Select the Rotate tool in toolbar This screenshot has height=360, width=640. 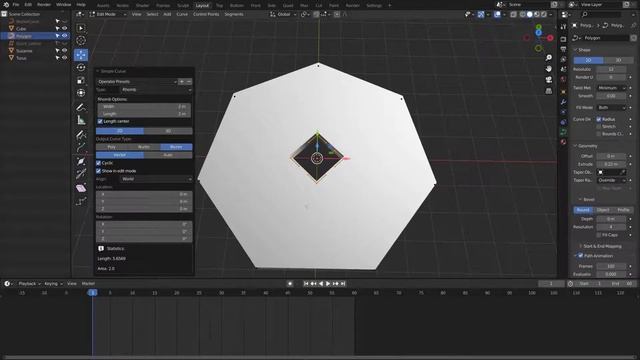coord(81,67)
